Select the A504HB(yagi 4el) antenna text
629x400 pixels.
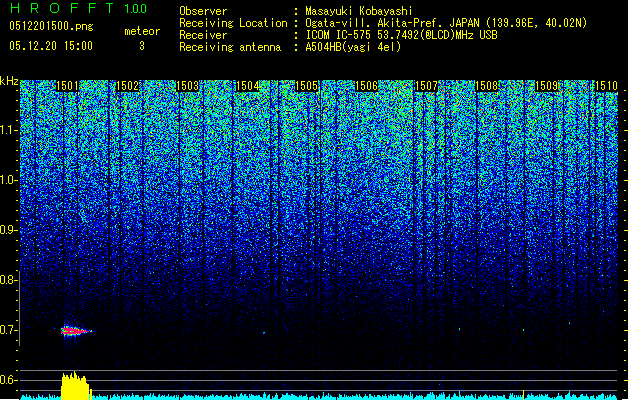point(353,47)
